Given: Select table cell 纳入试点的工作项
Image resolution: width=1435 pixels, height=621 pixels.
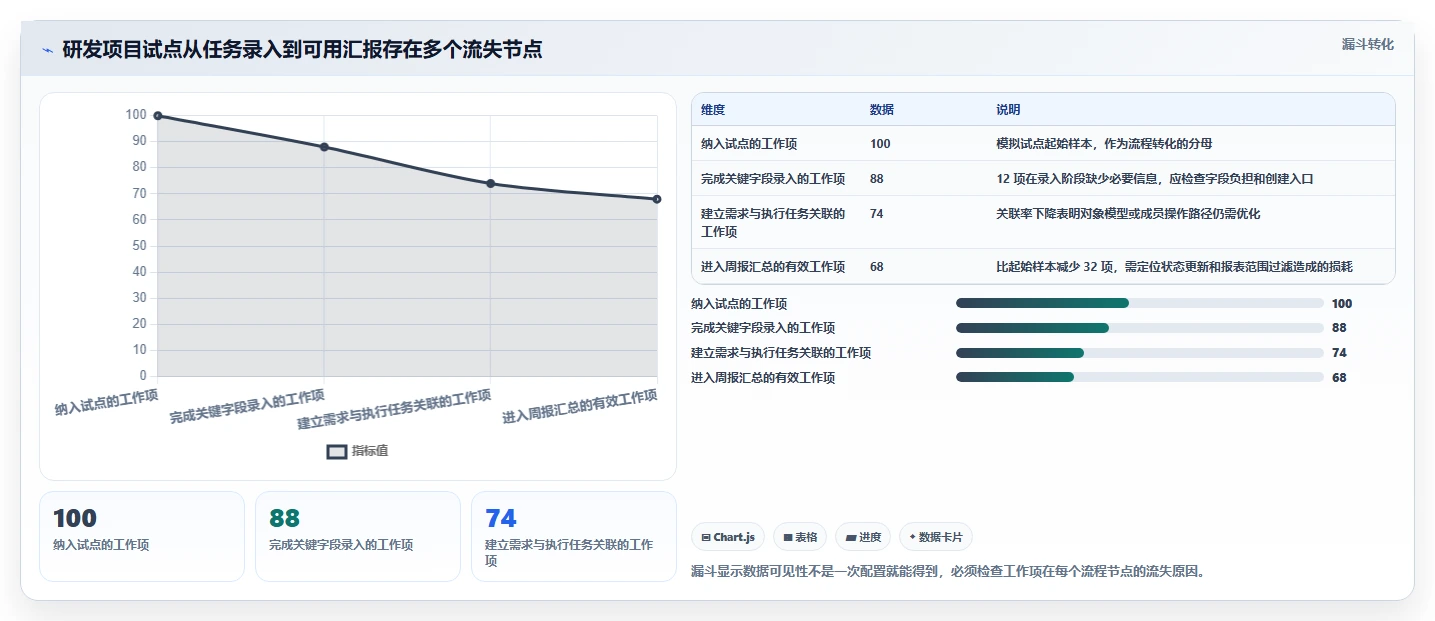Looking at the screenshot, I should click(x=749, y=144).
